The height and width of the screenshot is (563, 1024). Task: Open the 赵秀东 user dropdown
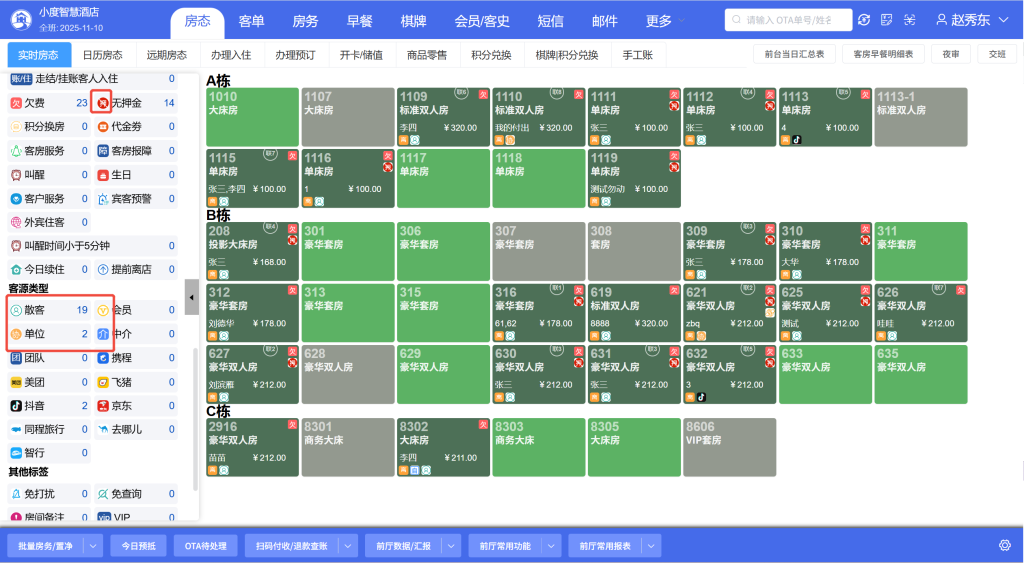pos(972,20)
